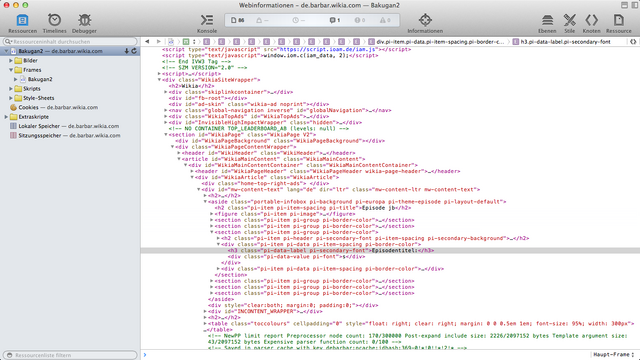Expand the Bakugan2 frame item

pyautogui.click(x=16, y=79)
